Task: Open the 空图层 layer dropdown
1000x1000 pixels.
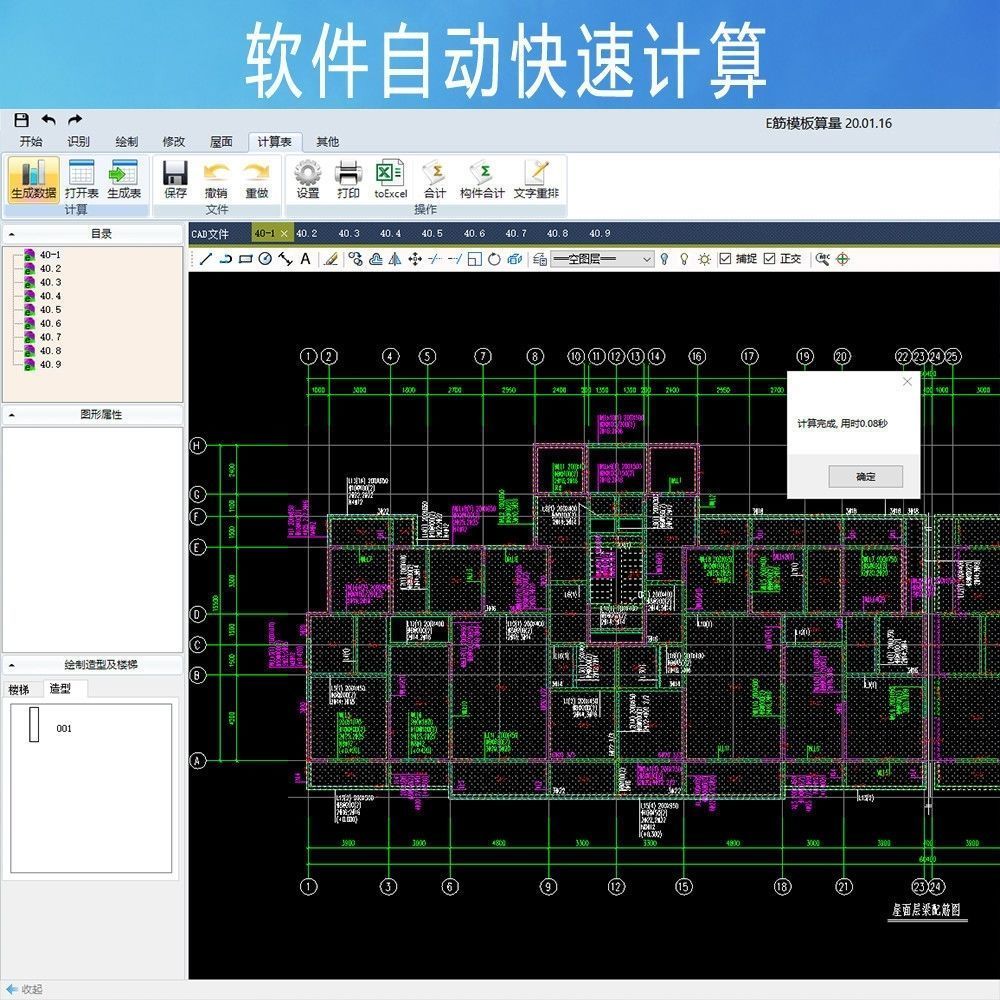Action: (x=602, y=259)
